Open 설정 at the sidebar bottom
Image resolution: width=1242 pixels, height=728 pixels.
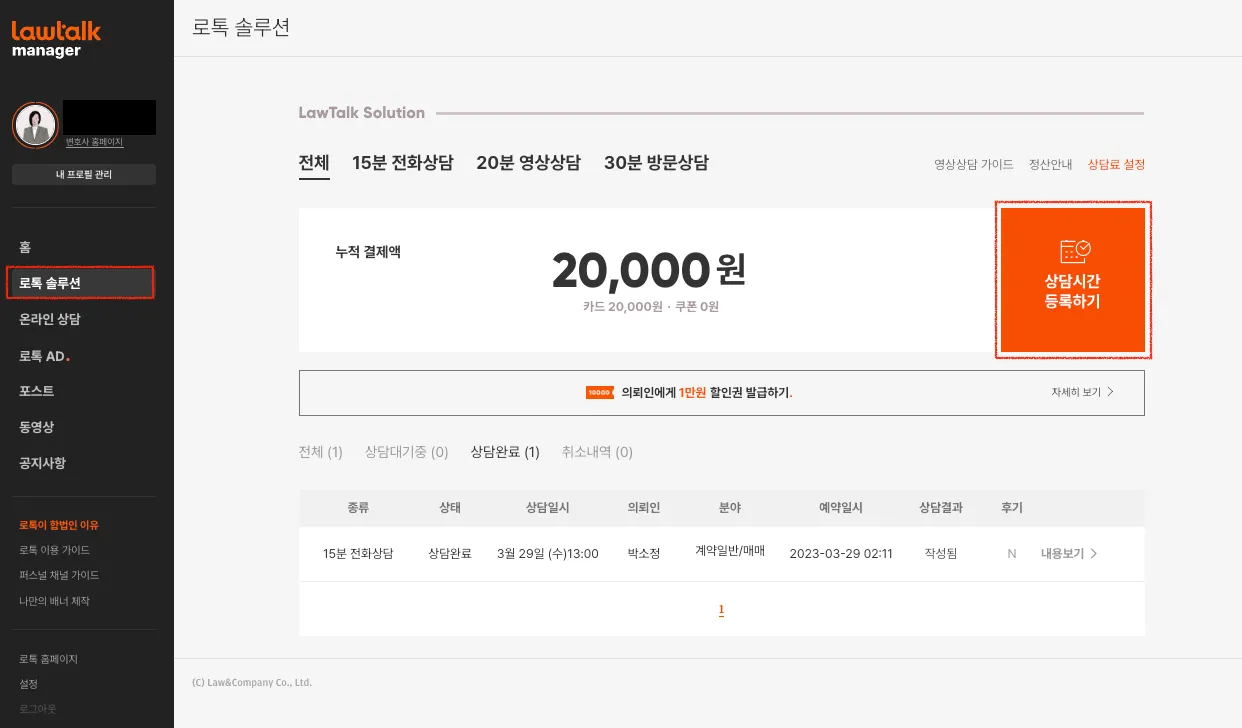(28, 684)
